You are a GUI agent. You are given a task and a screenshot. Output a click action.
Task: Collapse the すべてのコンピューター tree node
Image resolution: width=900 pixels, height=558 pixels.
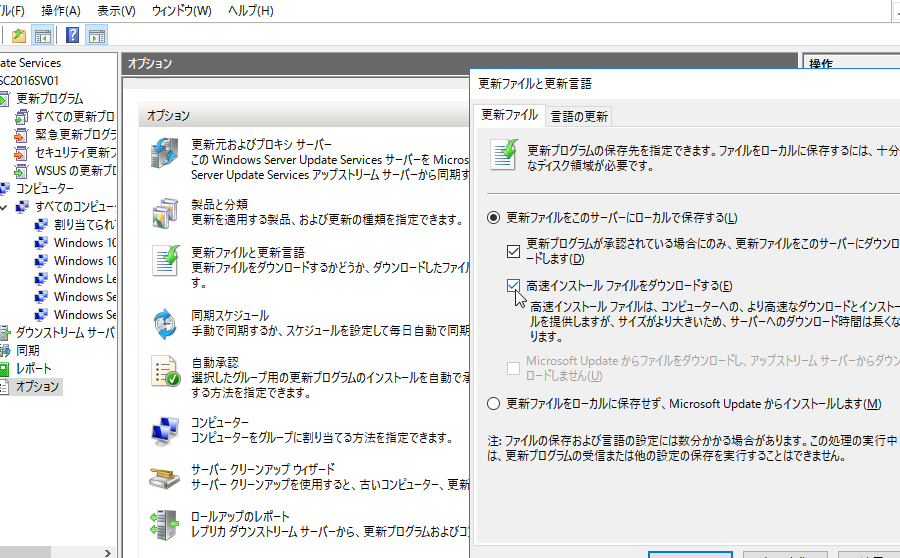7,206
